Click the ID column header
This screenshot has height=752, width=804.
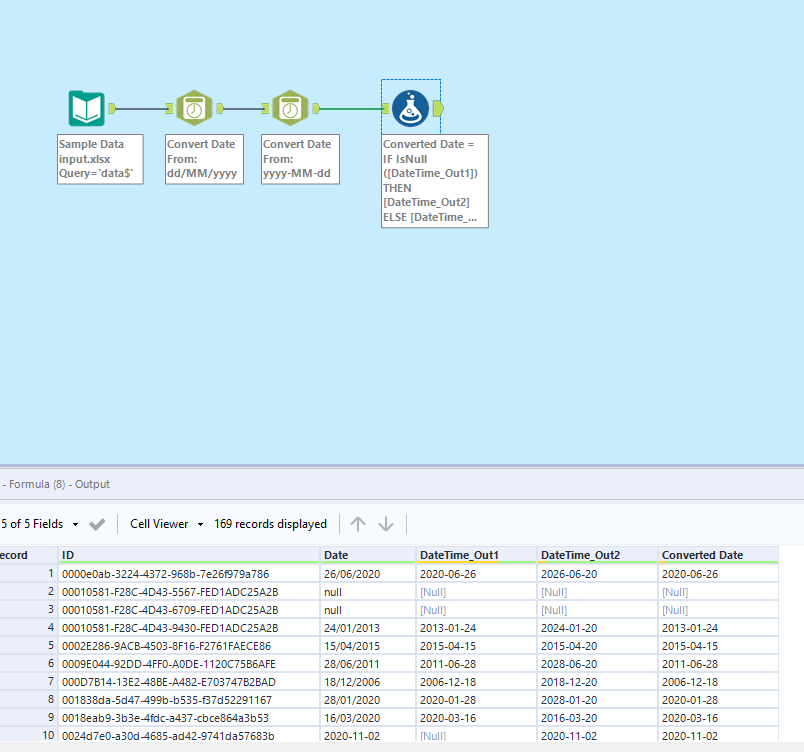189,555
